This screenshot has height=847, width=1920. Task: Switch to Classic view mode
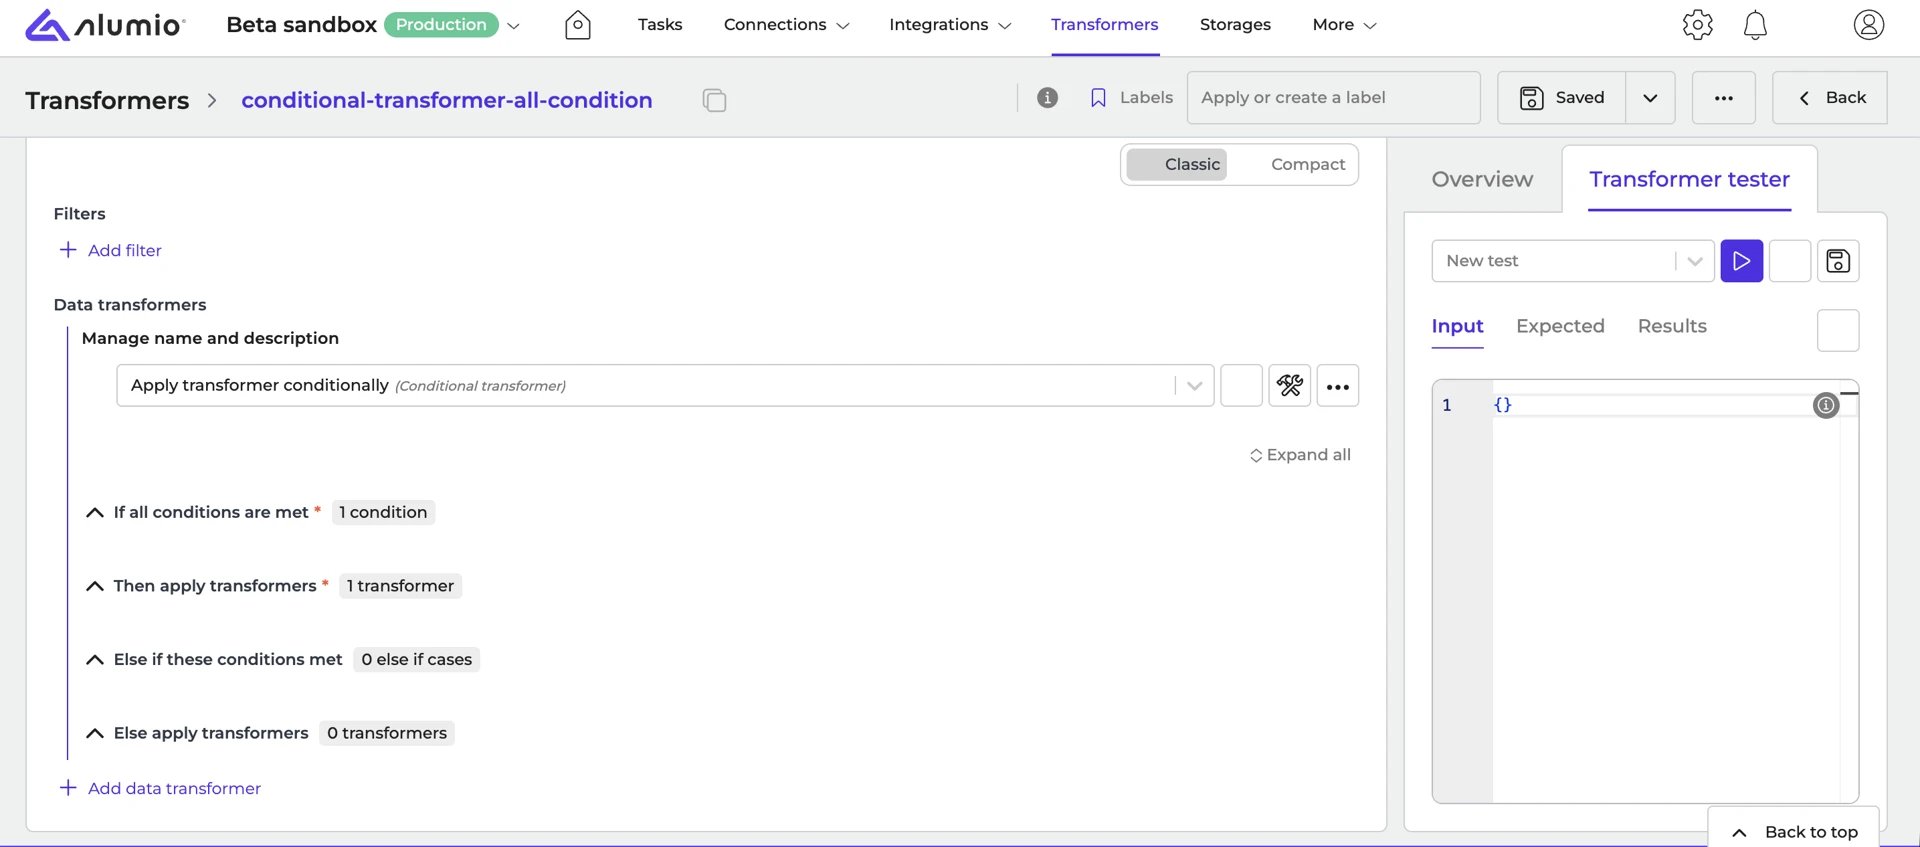1177,164
